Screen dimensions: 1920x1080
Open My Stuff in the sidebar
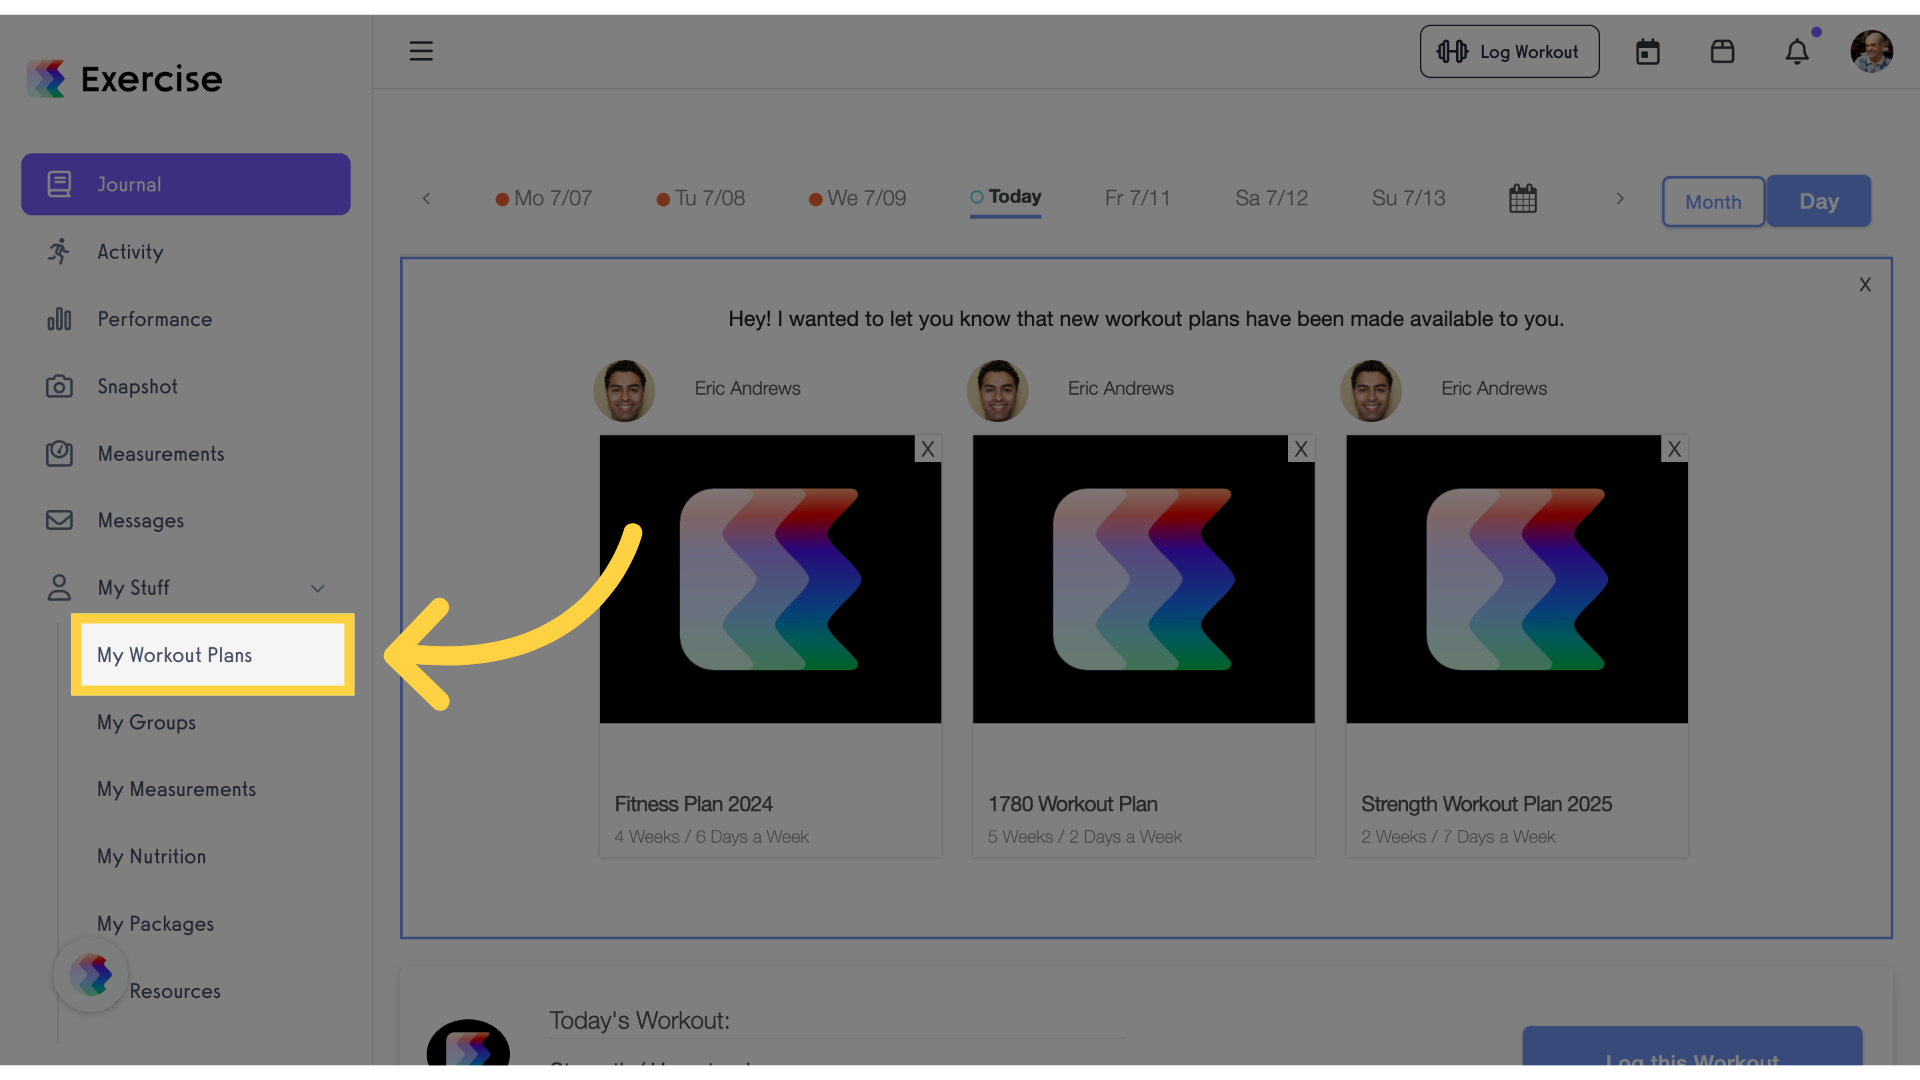[186, 587]
